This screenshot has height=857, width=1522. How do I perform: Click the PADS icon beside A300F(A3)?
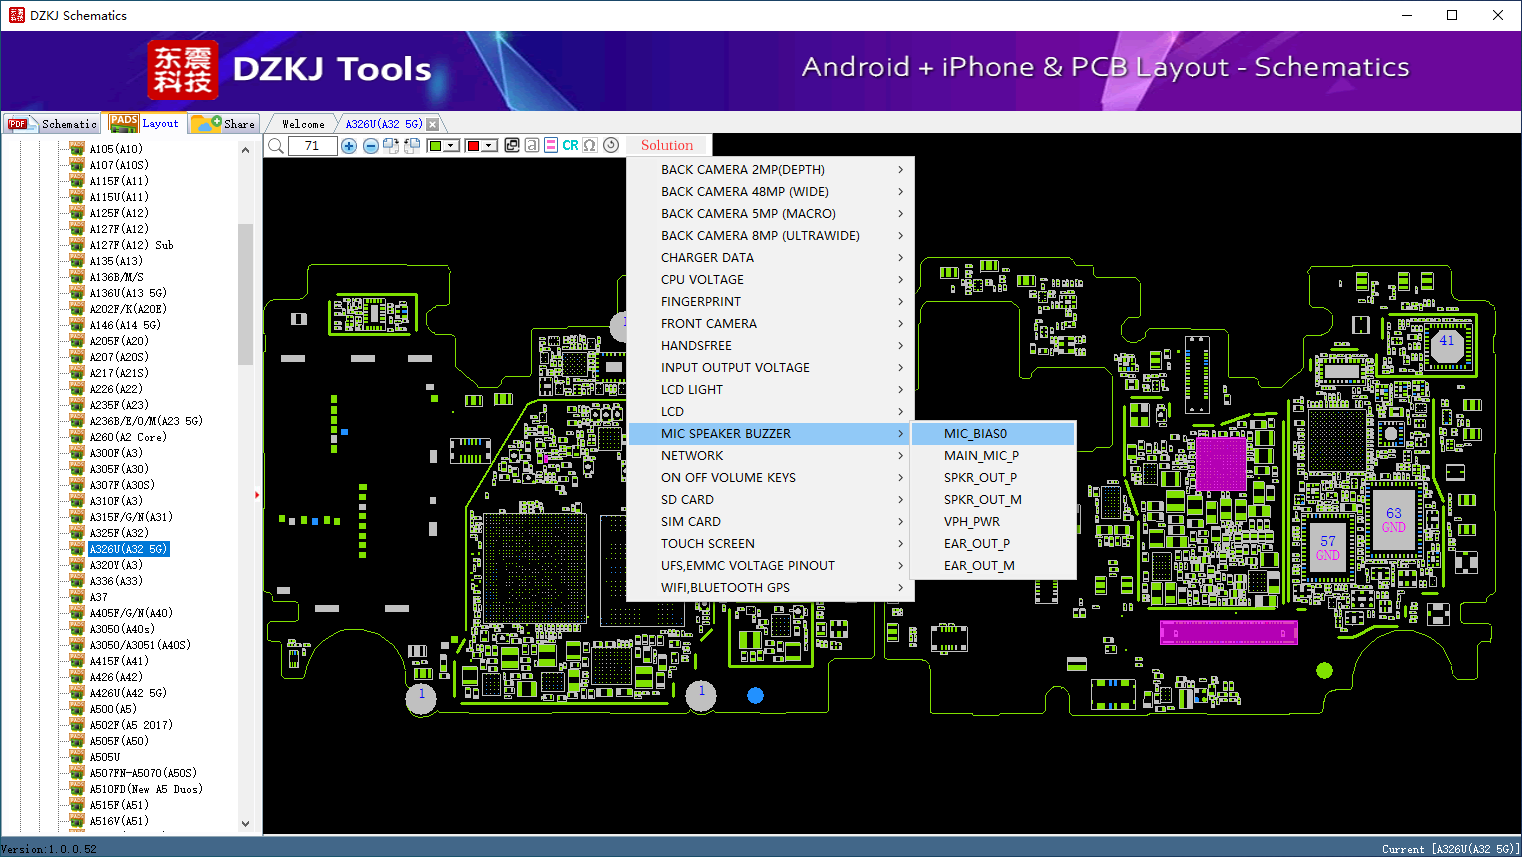[77, 453]
